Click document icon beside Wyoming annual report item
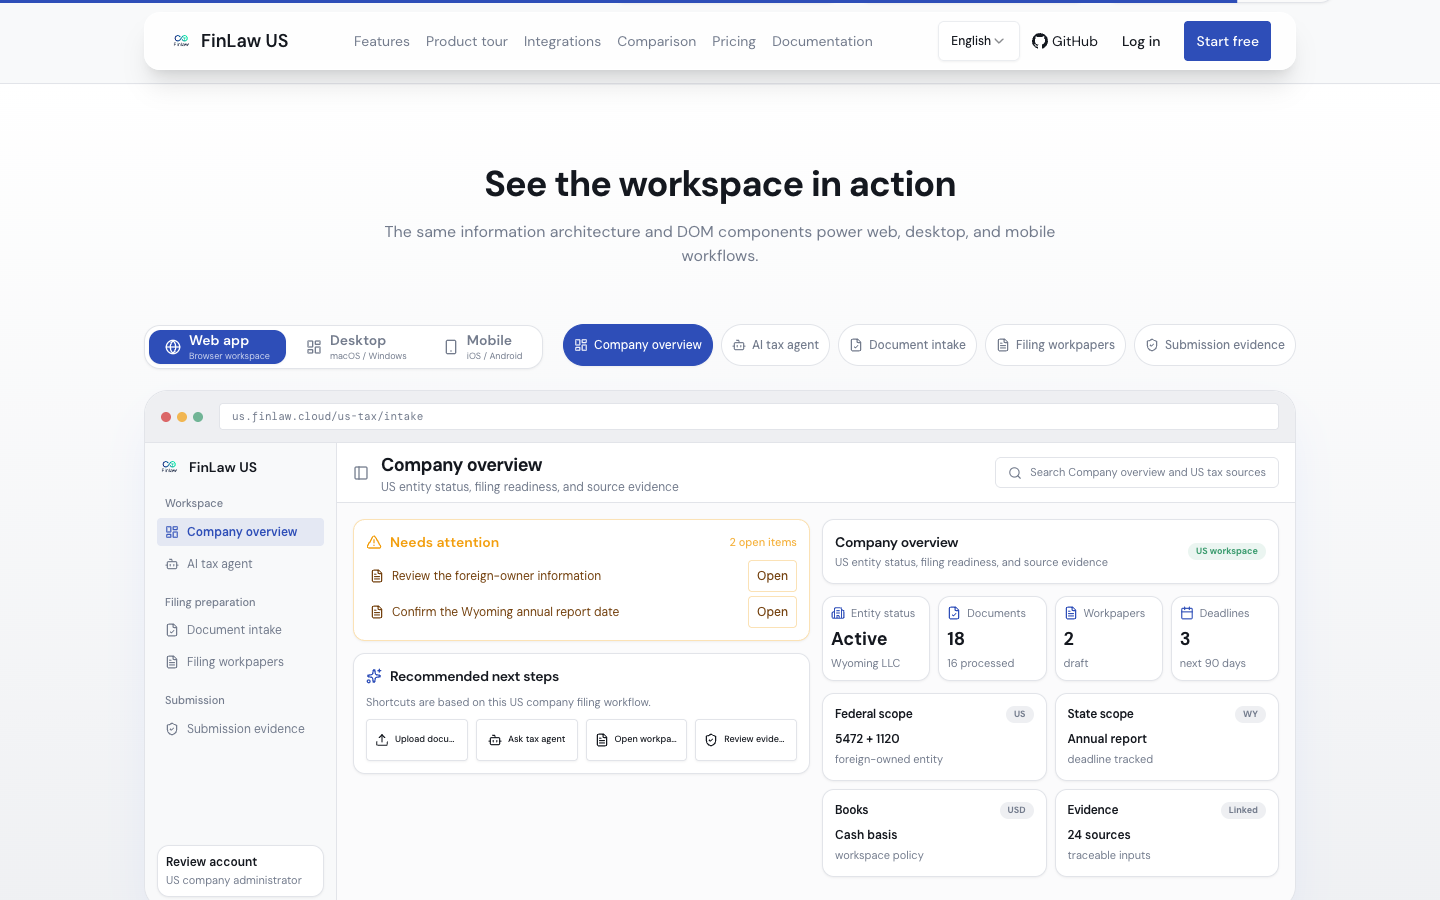The height and width of the screenshot is (900, 1440). [x=377, y=612]
